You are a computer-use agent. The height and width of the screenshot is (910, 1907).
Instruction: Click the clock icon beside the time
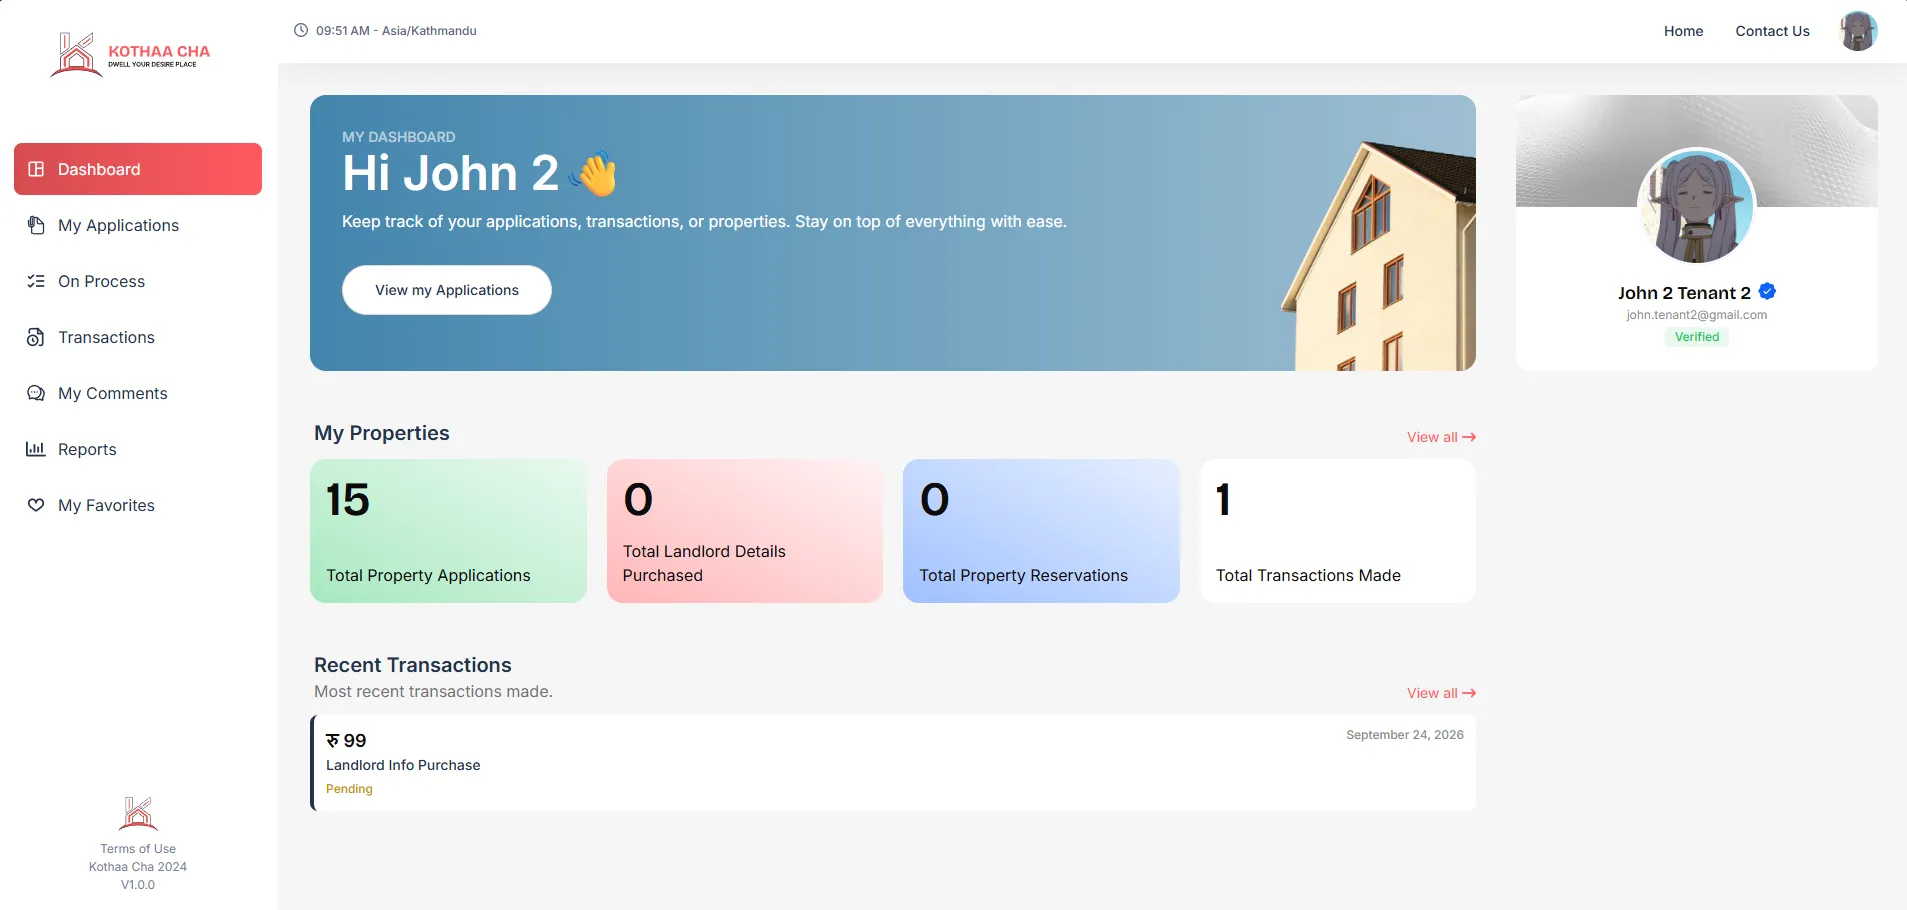point(301,30)
